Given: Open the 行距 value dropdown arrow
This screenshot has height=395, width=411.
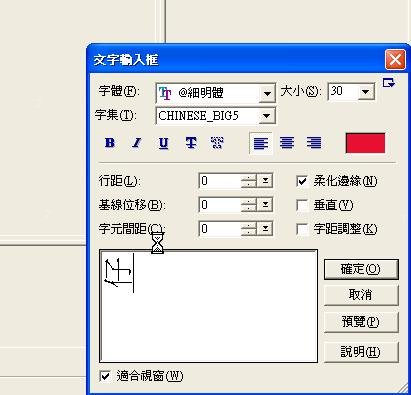Looking at the screenshot, I should tap(265, 181).
